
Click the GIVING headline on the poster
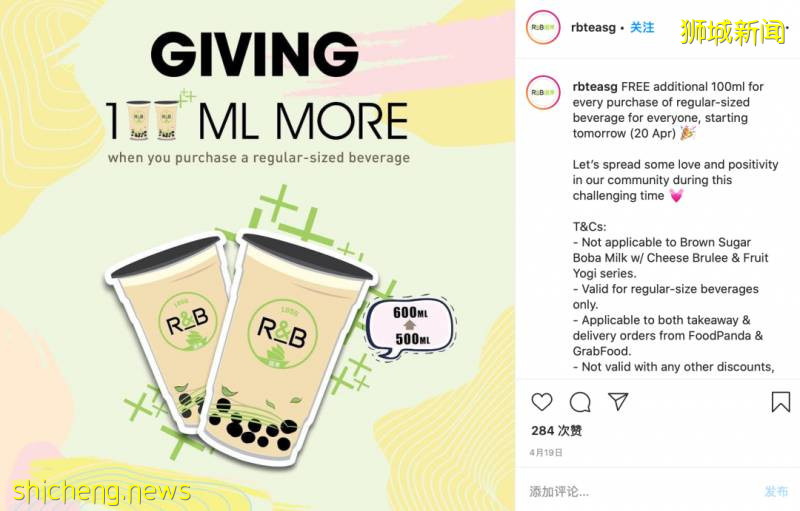pyautogui.click(x=255, y=54)
